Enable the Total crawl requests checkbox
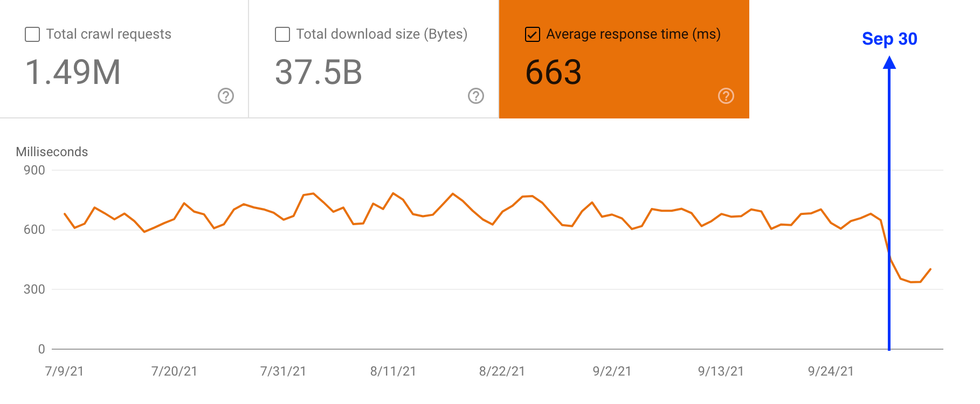The image size is (980, 404). [x=32, y=35]
